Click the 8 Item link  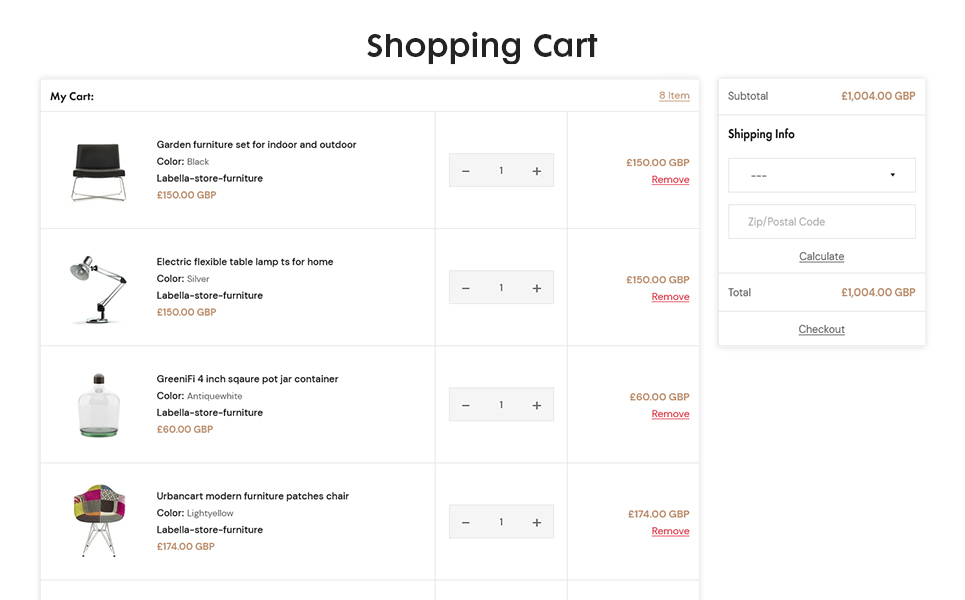pyautogui.click(x=674, y=96)
